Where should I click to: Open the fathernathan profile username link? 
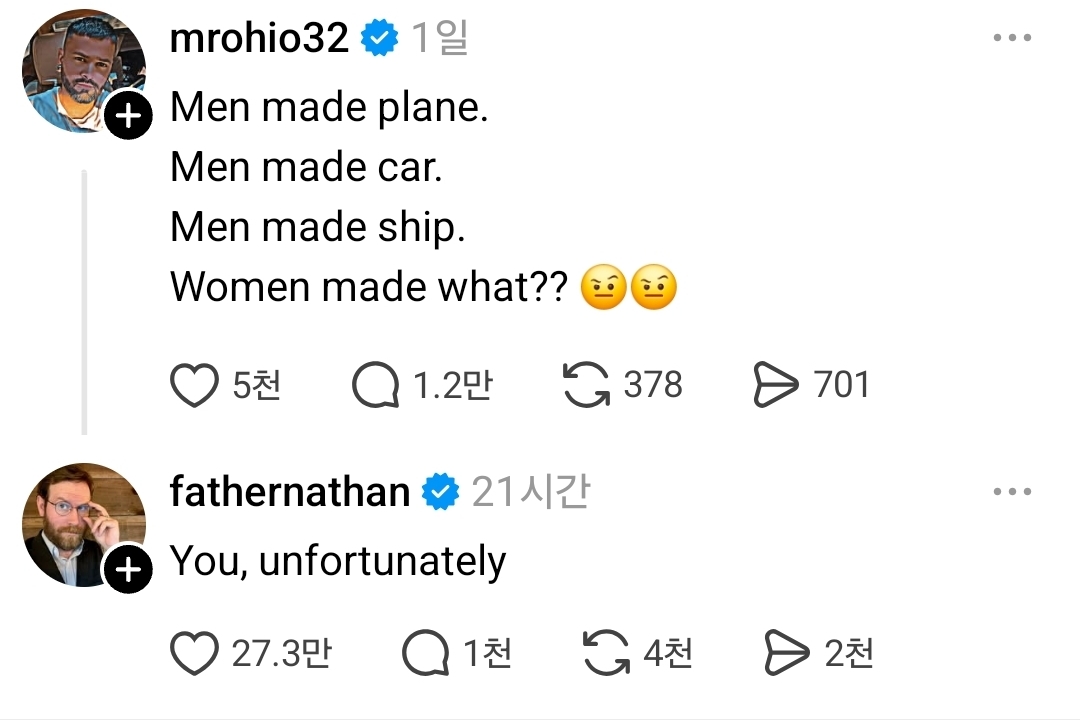290,492
